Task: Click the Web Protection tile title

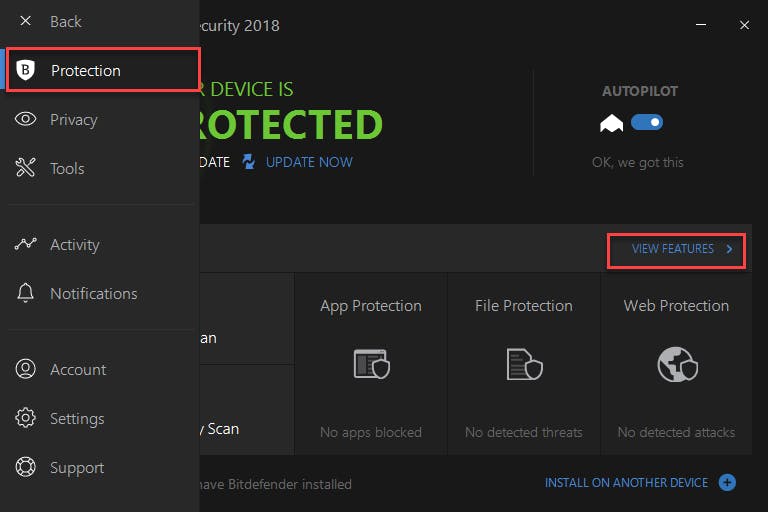Action: pos(676,306)
